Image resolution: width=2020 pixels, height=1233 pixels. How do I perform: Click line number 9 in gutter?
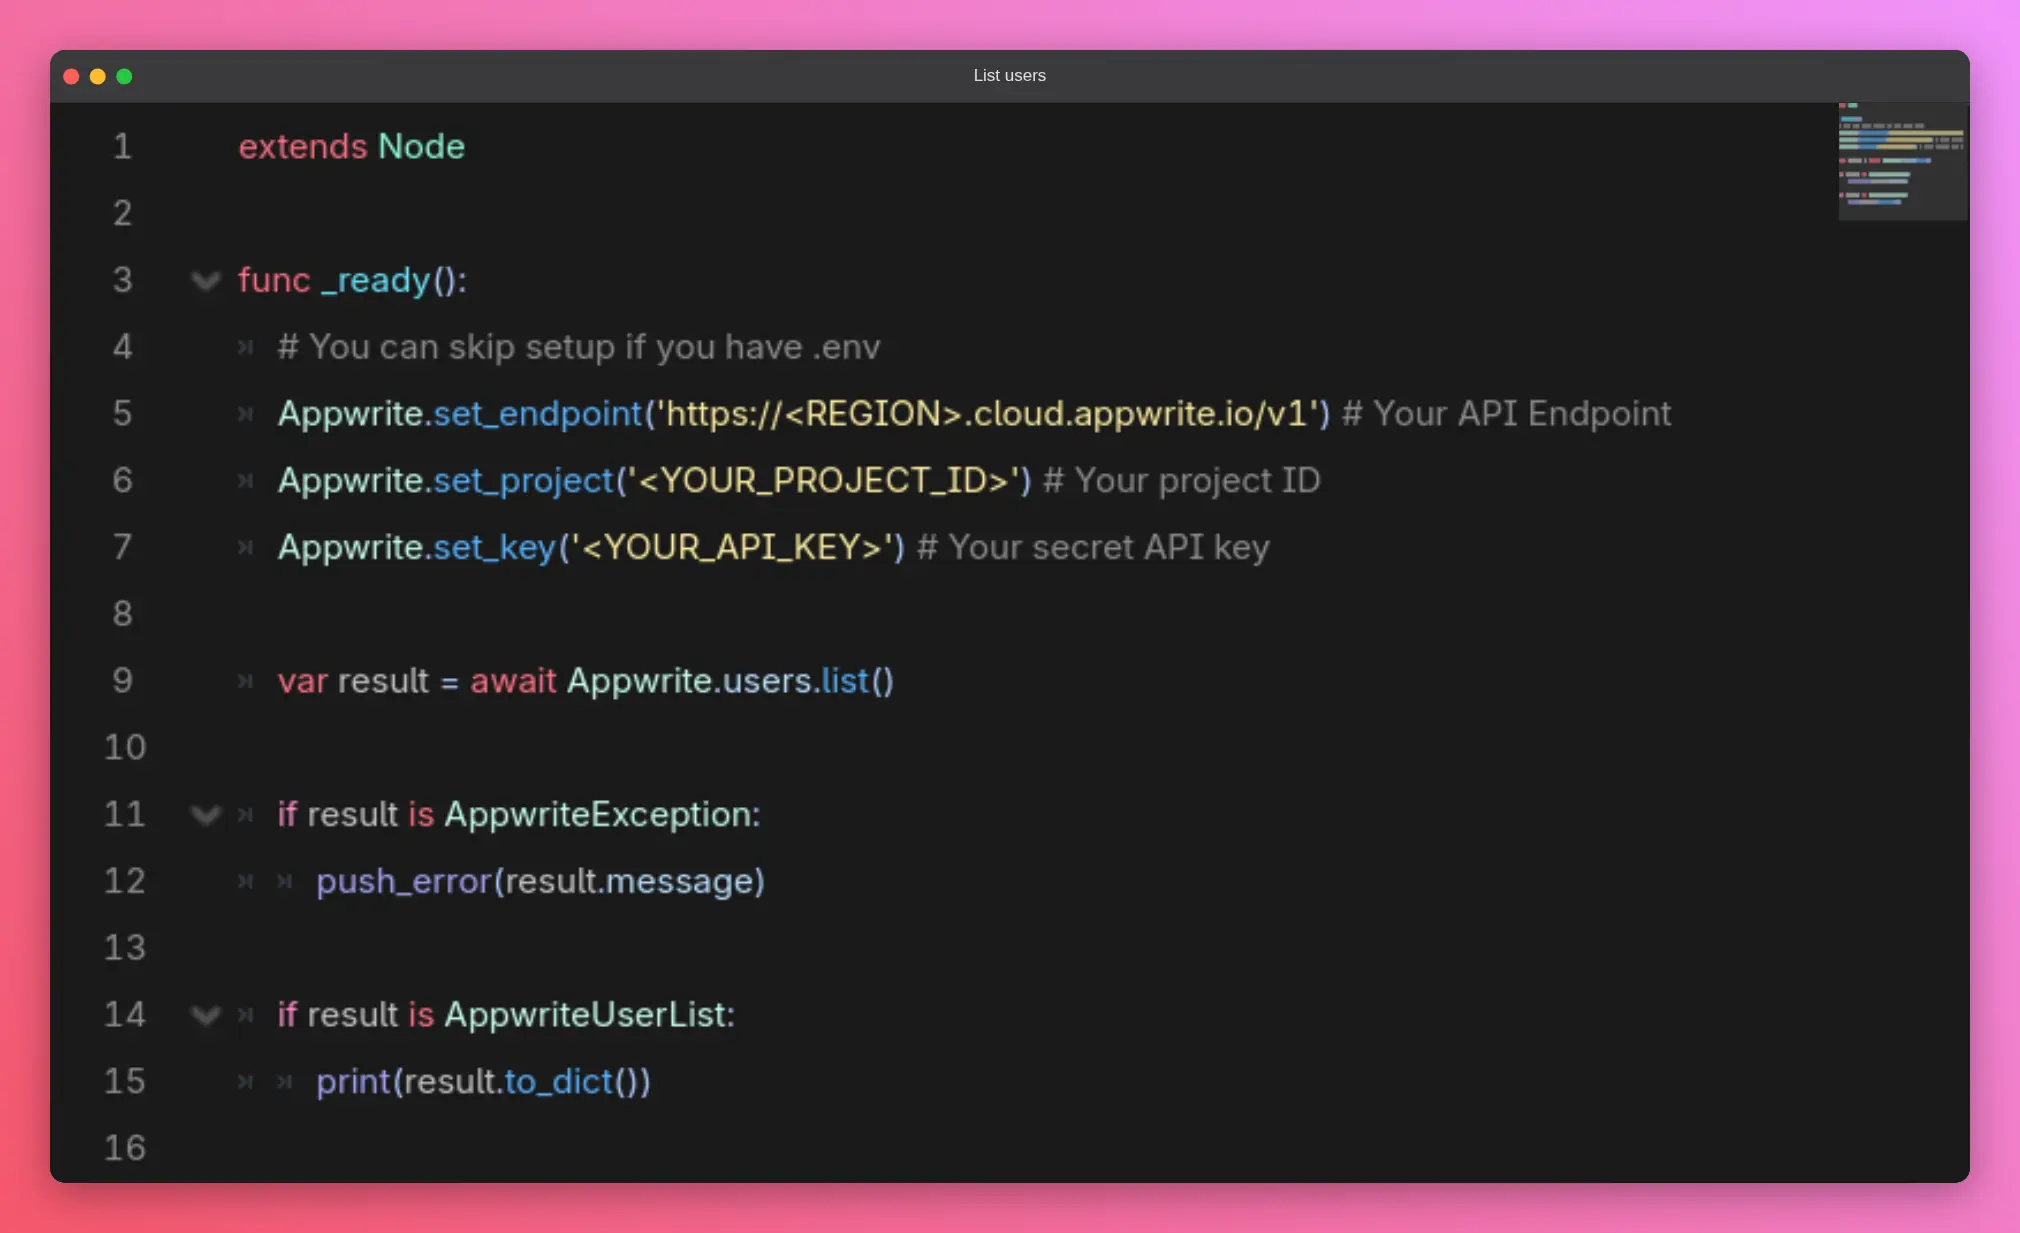pos(122,680)
